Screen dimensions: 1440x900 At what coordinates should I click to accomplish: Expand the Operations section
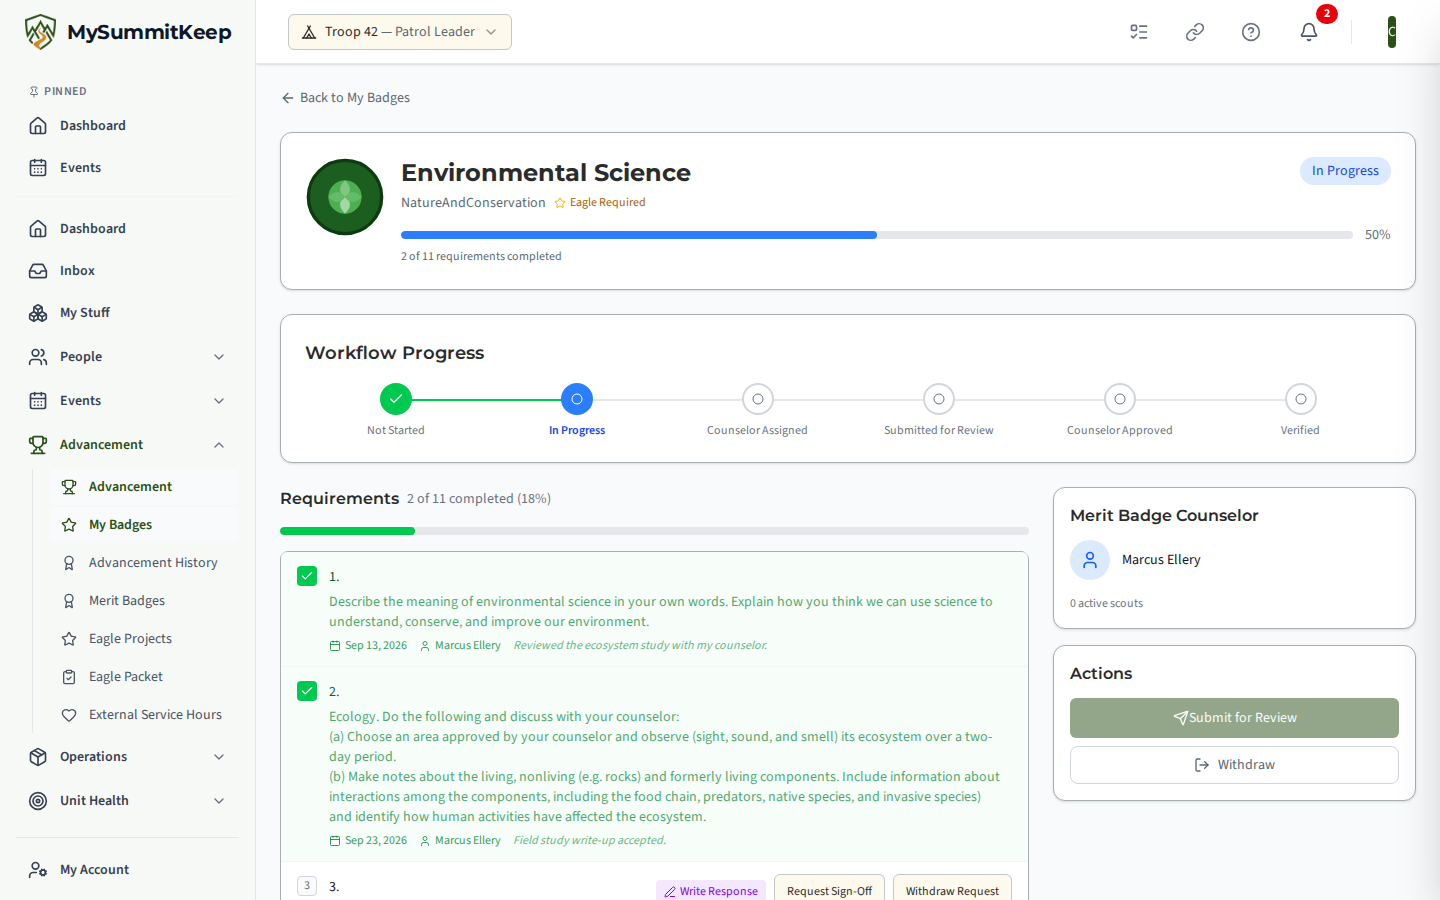pos(219,757)
